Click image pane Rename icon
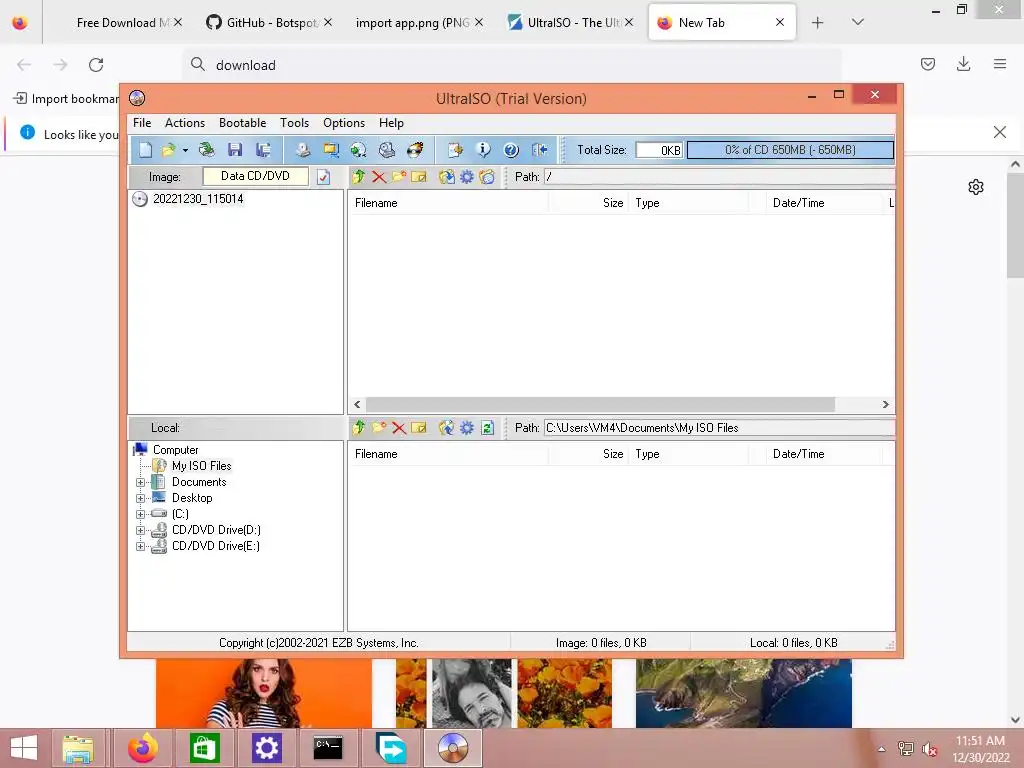1024x768 pixels. 419,177
